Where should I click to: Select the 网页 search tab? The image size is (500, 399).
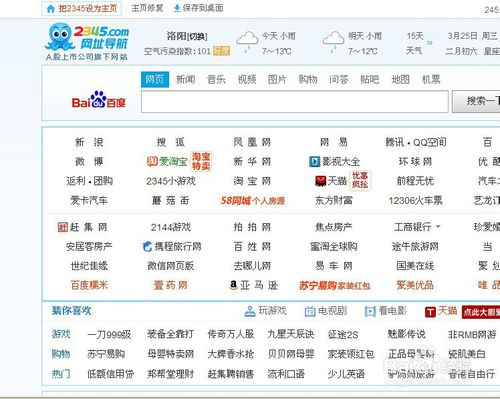click(155, 79)
